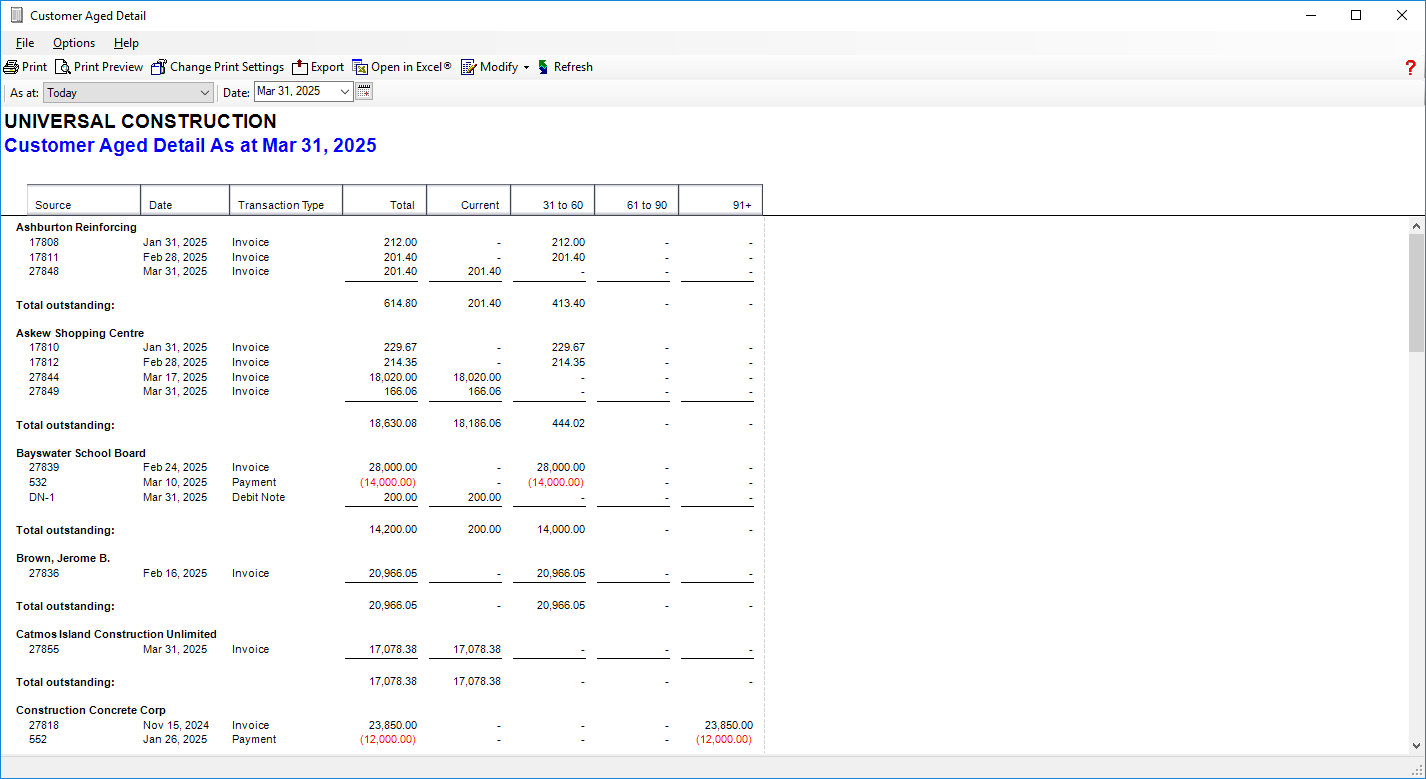Click the Mar 17, 2025 date
Image resolution: width=1426 pixels, height=779 pixels.
pos(175,377)
